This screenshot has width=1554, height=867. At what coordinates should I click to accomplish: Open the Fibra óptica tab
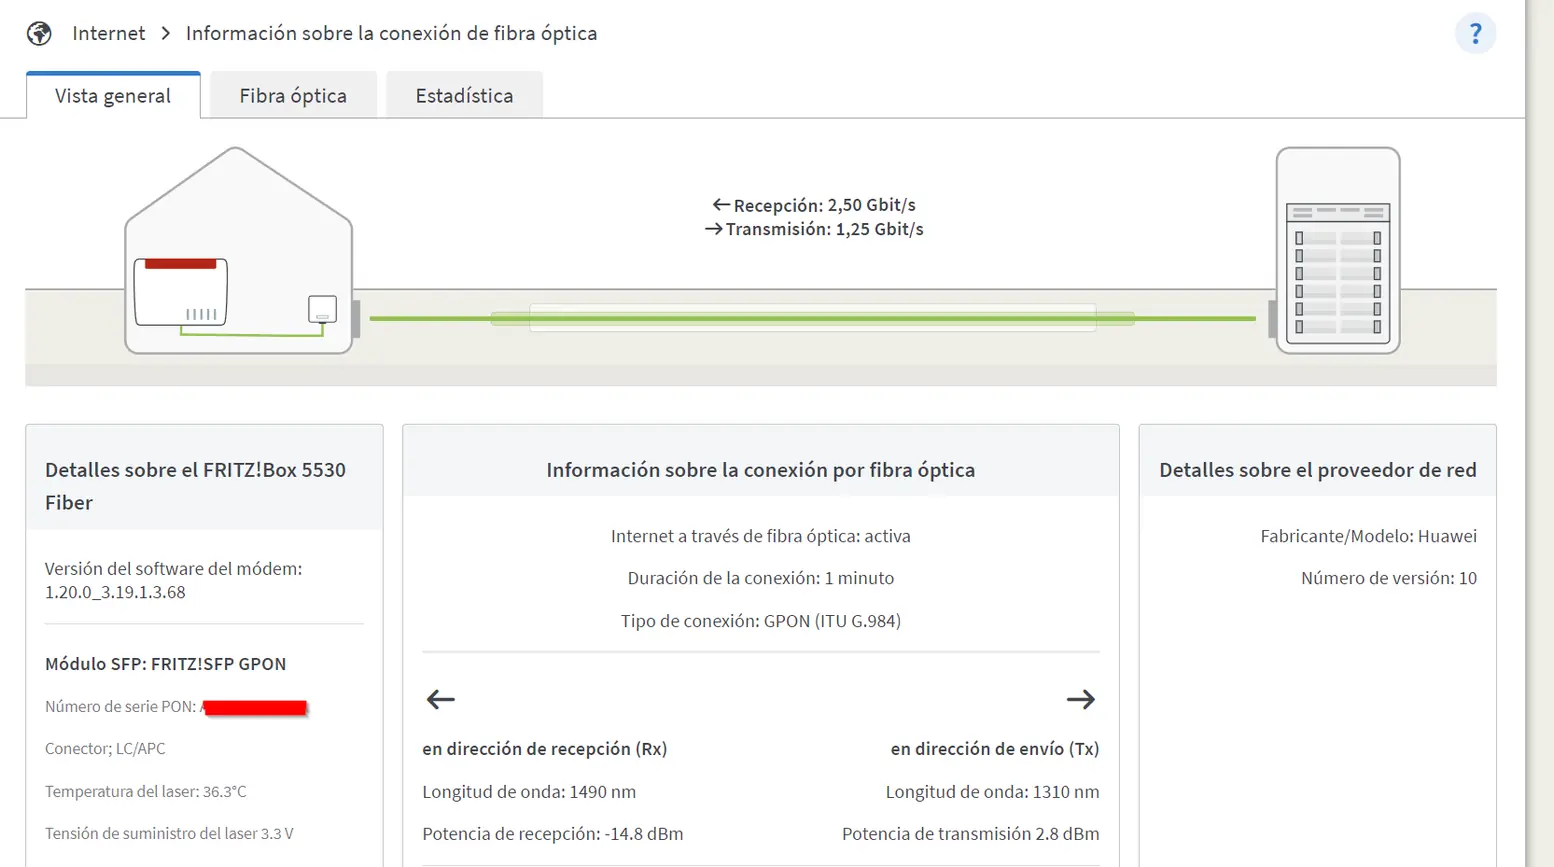point(293,95)
